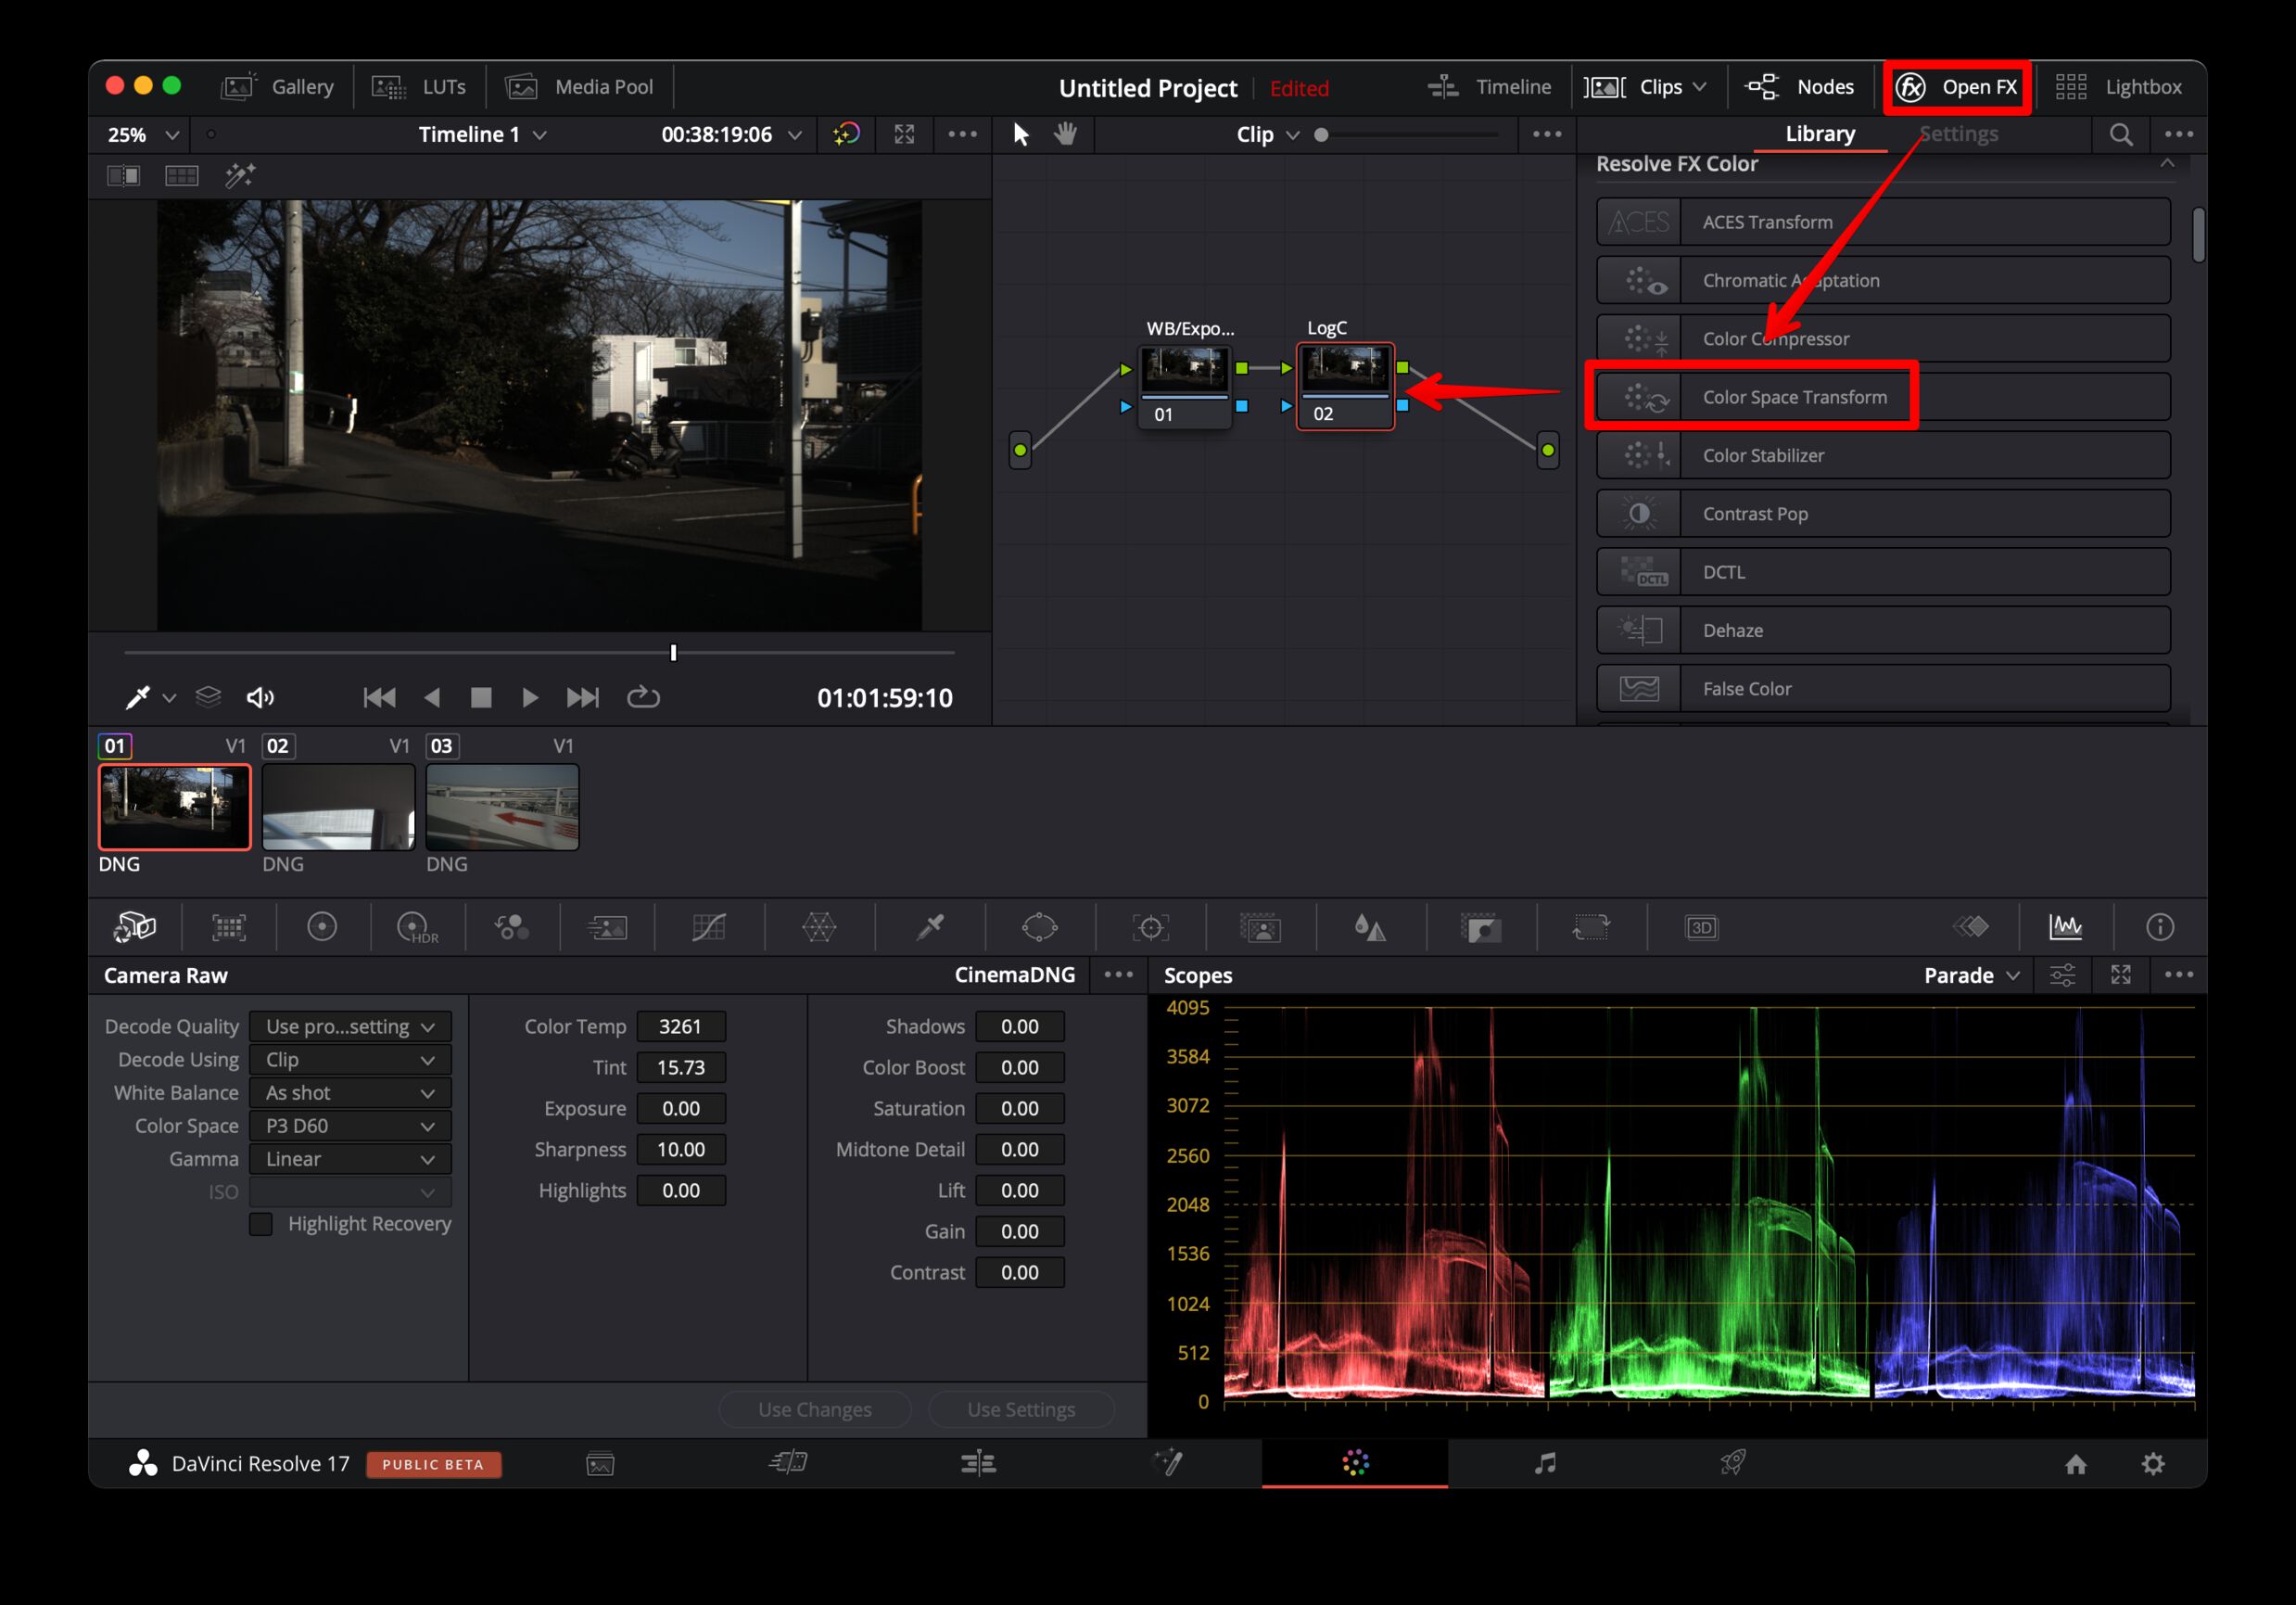Open the Tracker palette icon
Image resolution: width=2296 pixels, height=1605 pixels.
point(1150,928)
